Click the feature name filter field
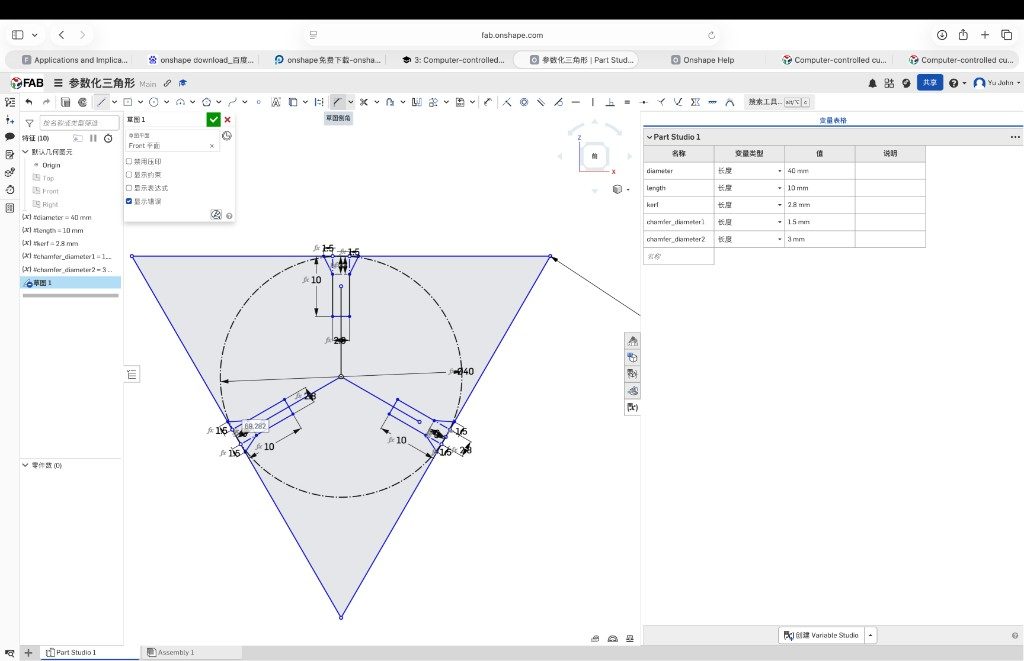The width and height of the screenshot is (1024, 661). pyautogui.click(x=78, y=123)
